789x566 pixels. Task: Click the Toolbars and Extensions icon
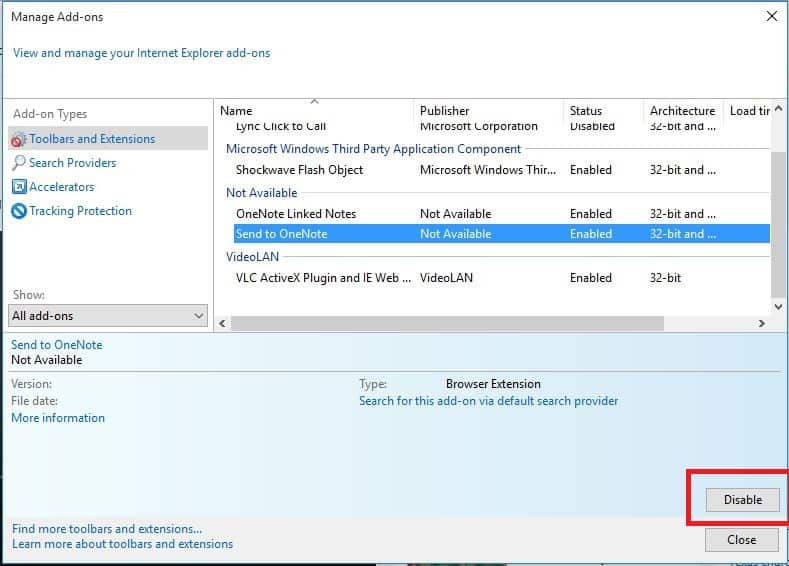pyautogui.click(x=19, y=139)
